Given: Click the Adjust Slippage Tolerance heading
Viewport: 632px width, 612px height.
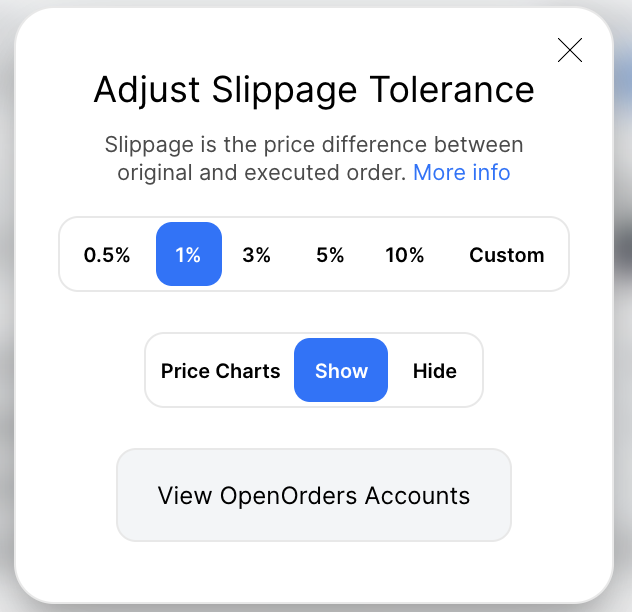Looking at the screenshot, I should coord(314,90).
